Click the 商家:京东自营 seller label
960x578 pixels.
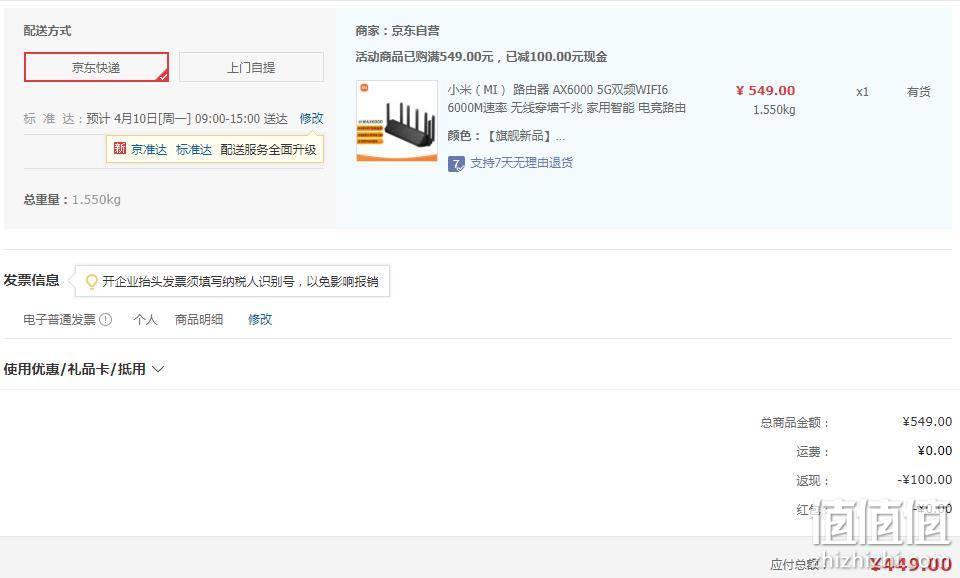[x=397, y=31]
